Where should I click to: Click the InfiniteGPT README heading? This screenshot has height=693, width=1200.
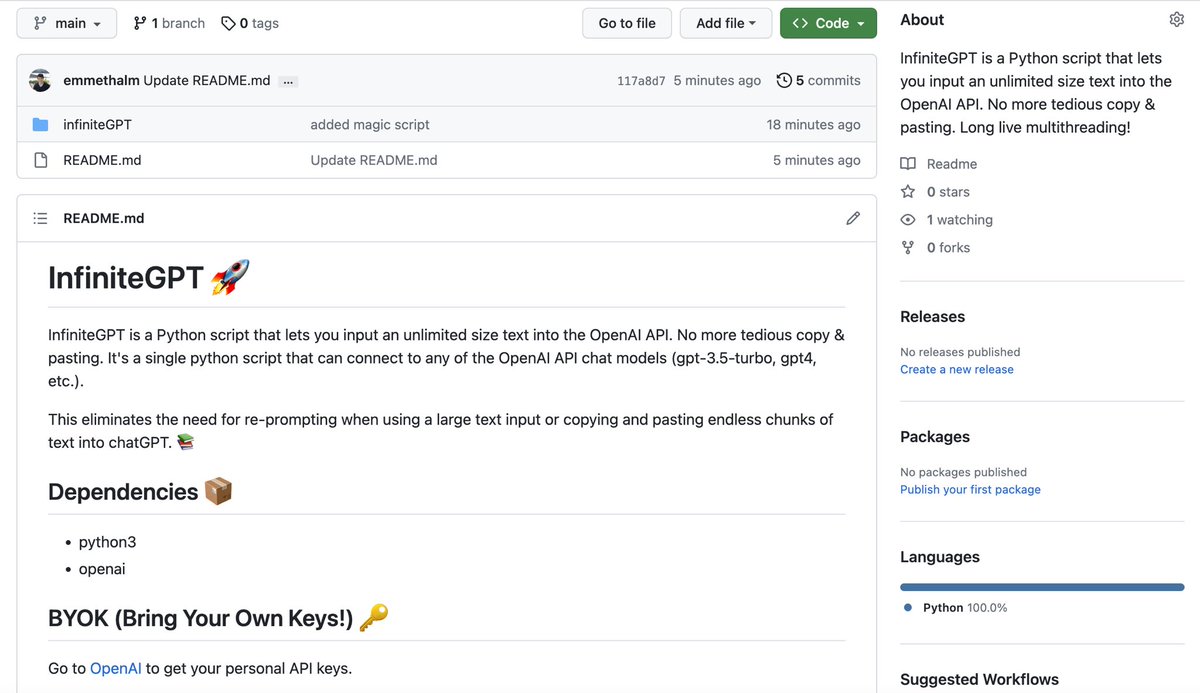point(148,277)
